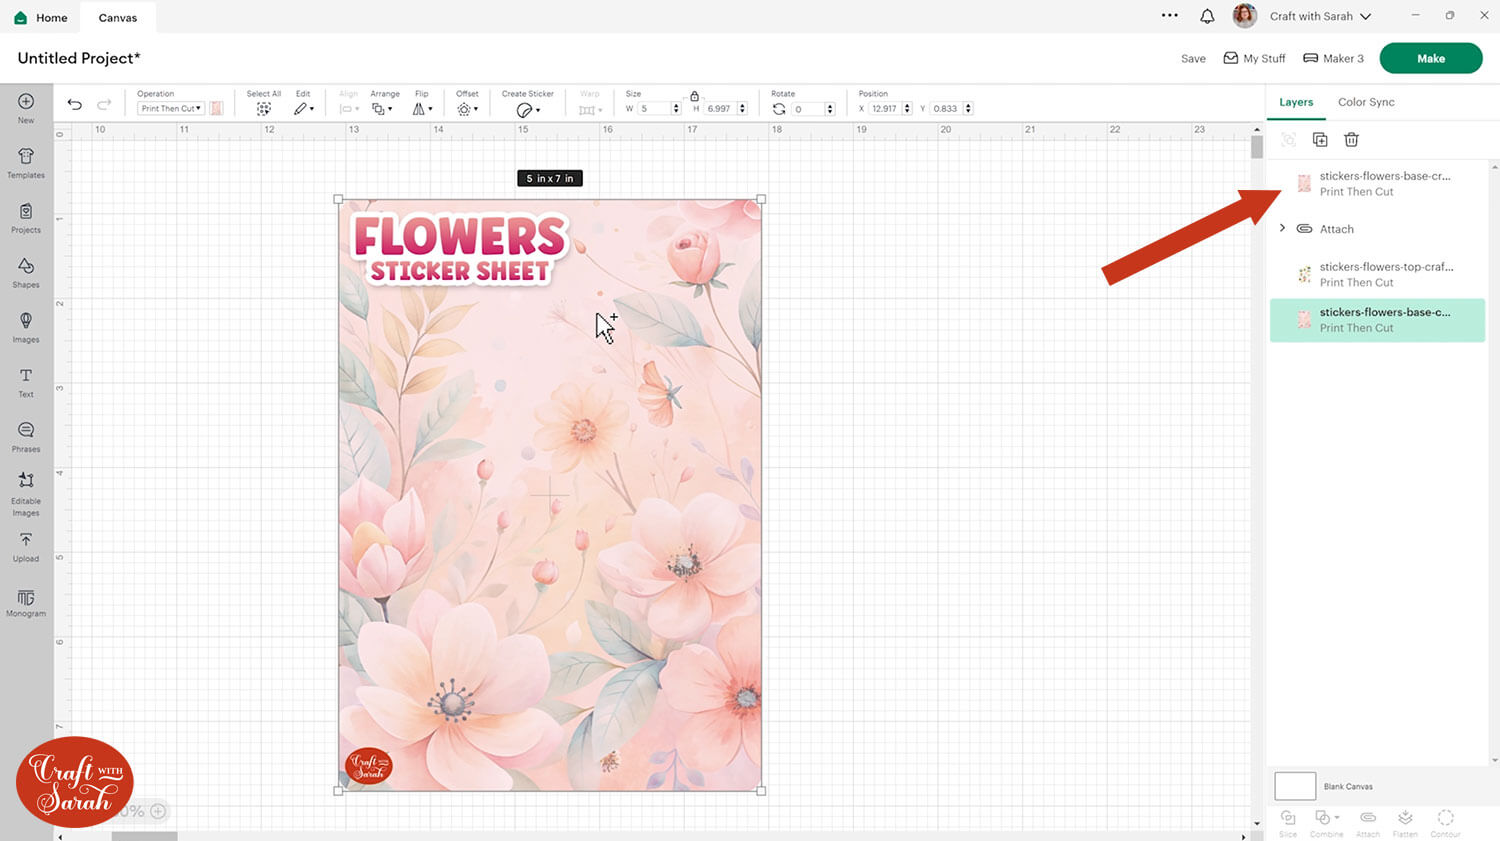The width and height of the screenshot is (1500, 841).
Task: Click the Undo arrow
Action: point(75,105)
